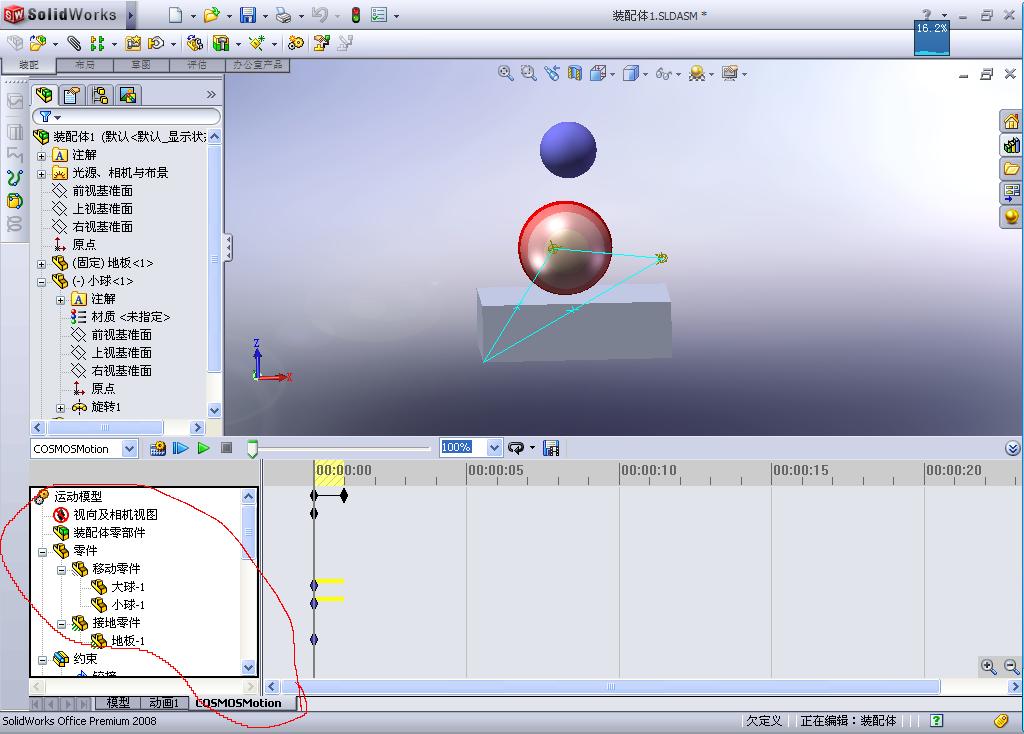Select 大球-1 in the motion tree

coord(128,586)
